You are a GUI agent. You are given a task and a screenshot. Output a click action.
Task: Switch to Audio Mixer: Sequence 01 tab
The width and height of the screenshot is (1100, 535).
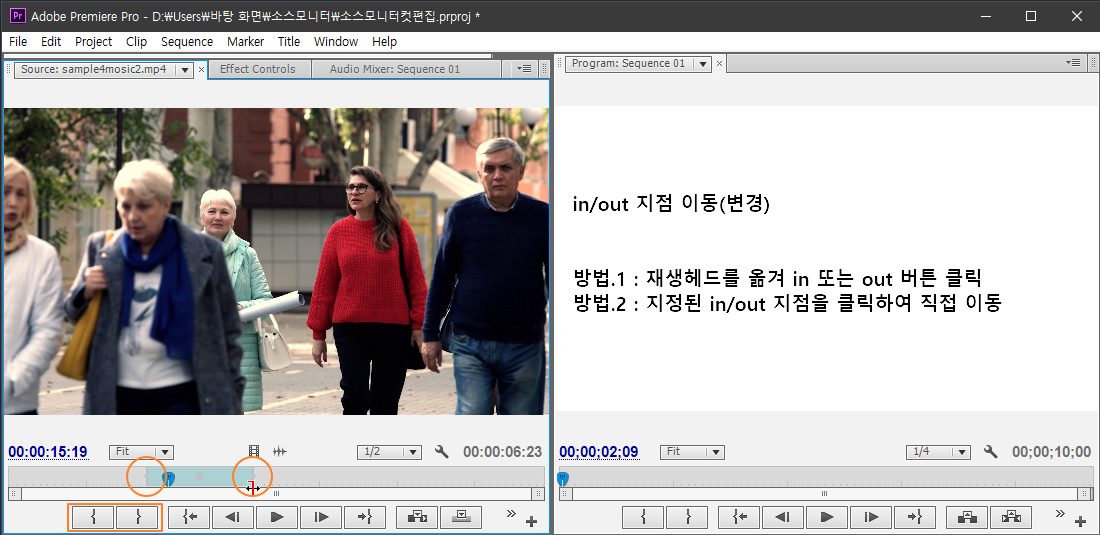395,69
